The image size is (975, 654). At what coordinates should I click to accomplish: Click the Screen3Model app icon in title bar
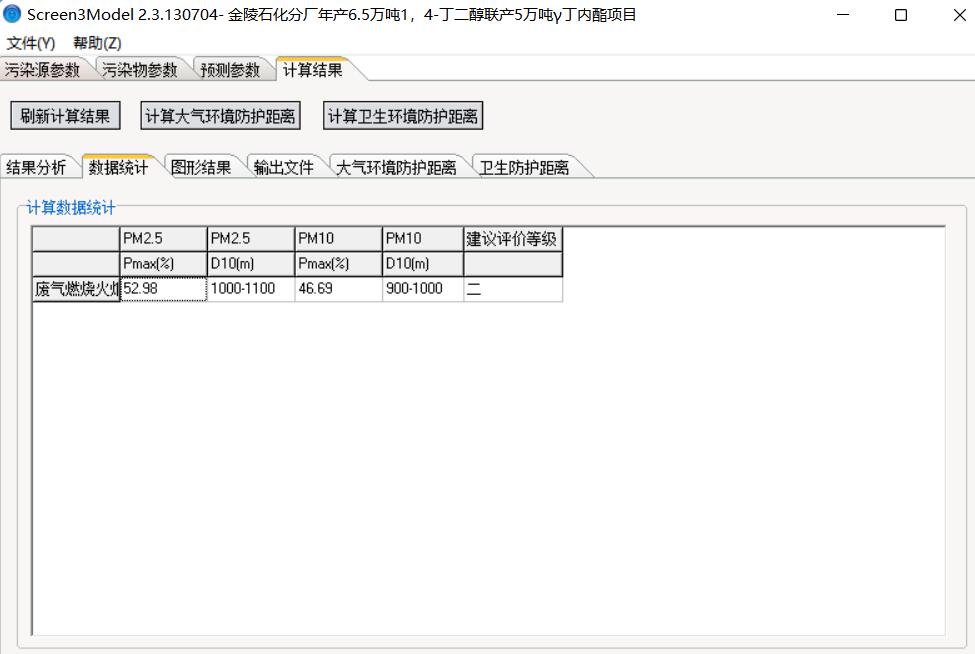12,14
